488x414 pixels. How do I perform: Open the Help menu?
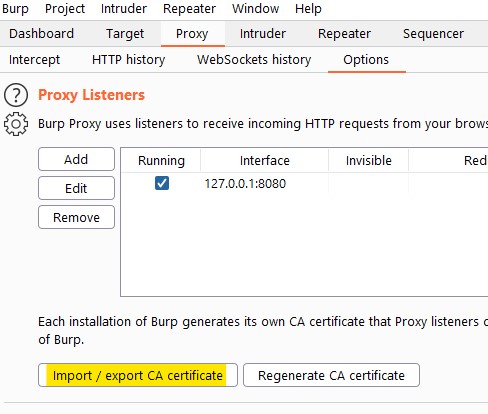tap(308, 9)
